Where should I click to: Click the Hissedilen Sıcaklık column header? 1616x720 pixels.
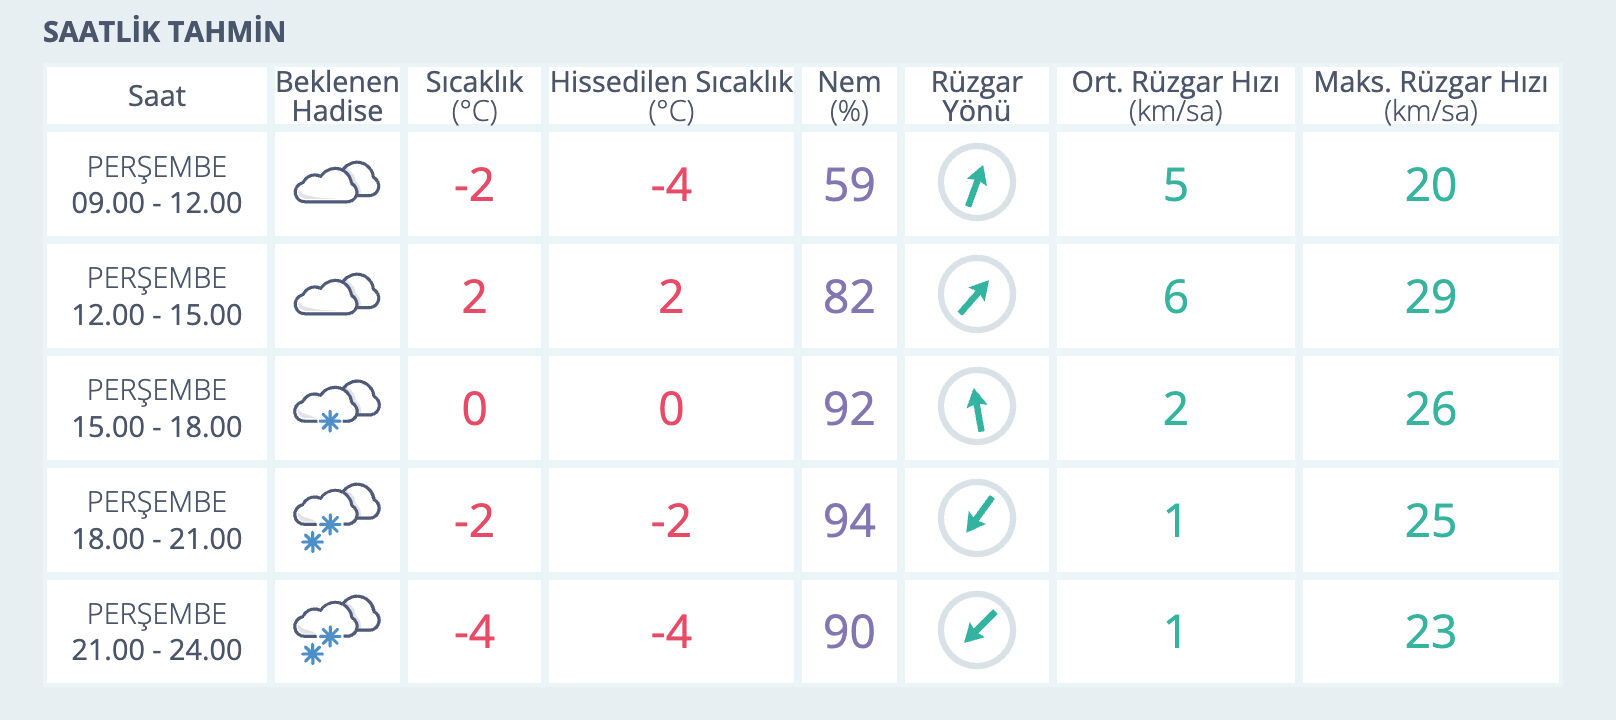tap(671, 96)
